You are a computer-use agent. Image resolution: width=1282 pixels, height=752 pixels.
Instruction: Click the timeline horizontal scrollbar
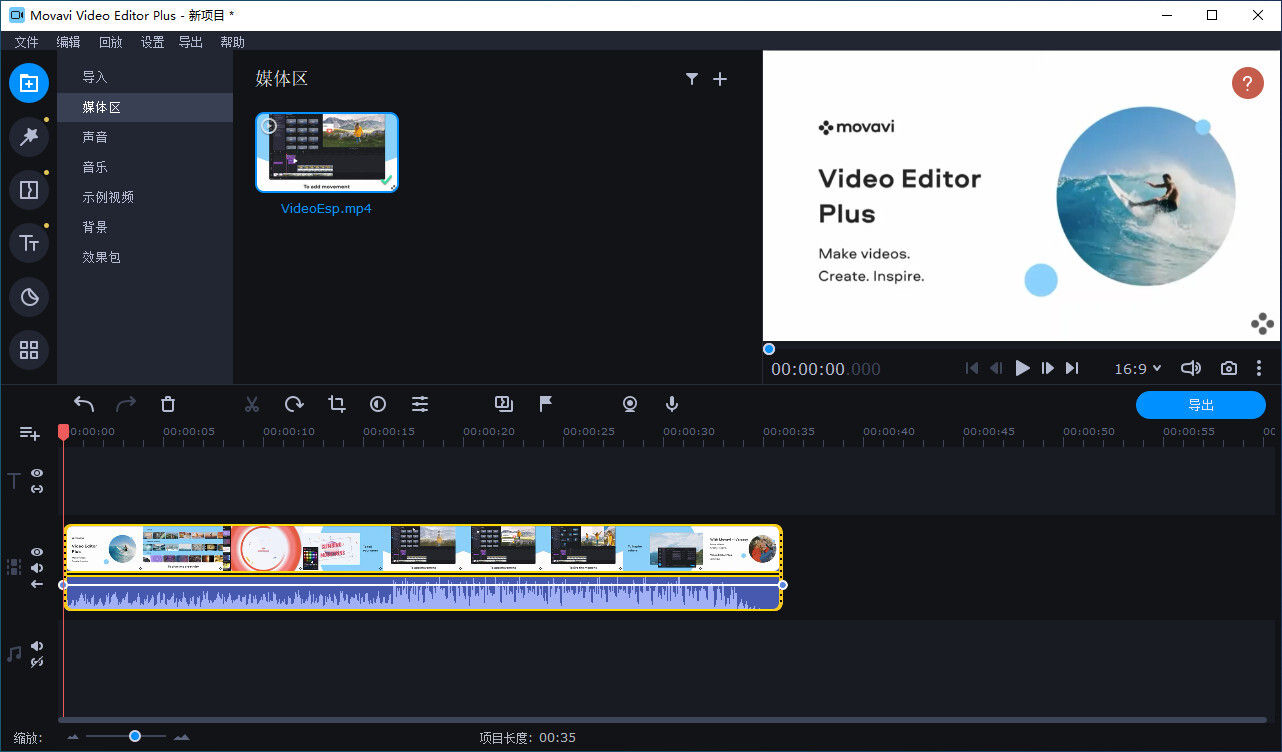pyautogui.click(x=662, y=720)
